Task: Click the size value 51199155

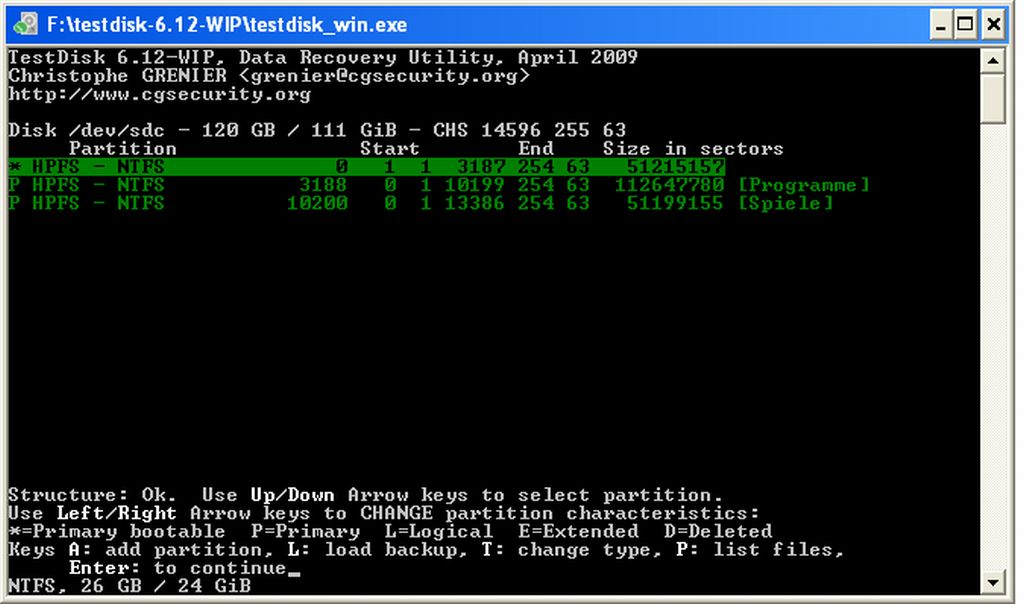Action: tap(675, 203)
